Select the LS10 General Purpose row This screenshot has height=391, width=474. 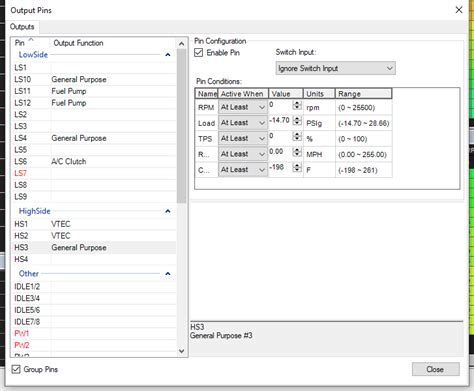(x=94, y=79)
